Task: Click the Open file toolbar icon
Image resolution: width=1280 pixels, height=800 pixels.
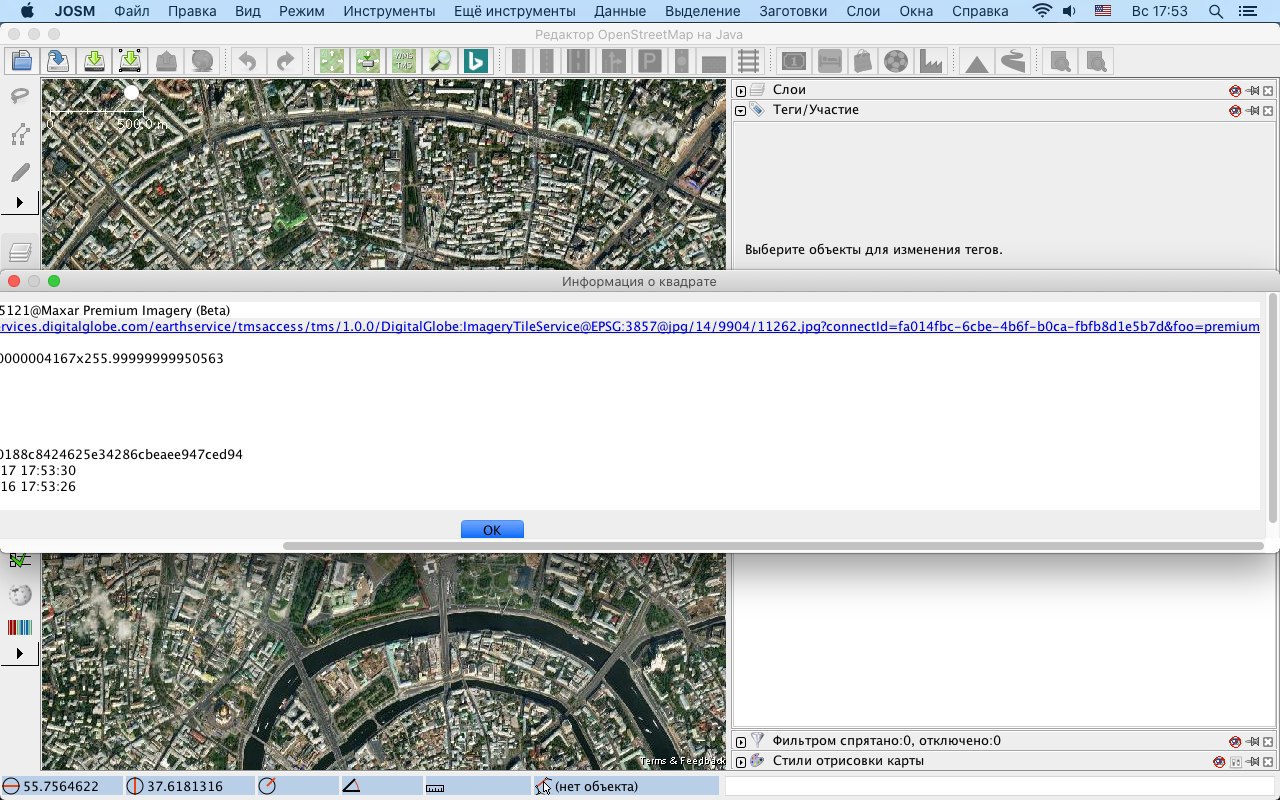Action: tap(21, 61)
